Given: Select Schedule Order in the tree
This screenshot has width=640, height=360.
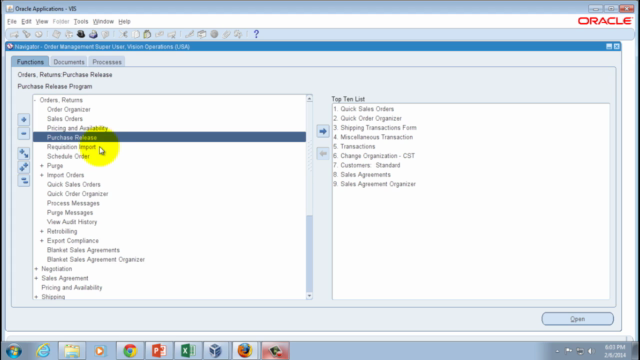Looking at the screenshot, I should (68, 156).
